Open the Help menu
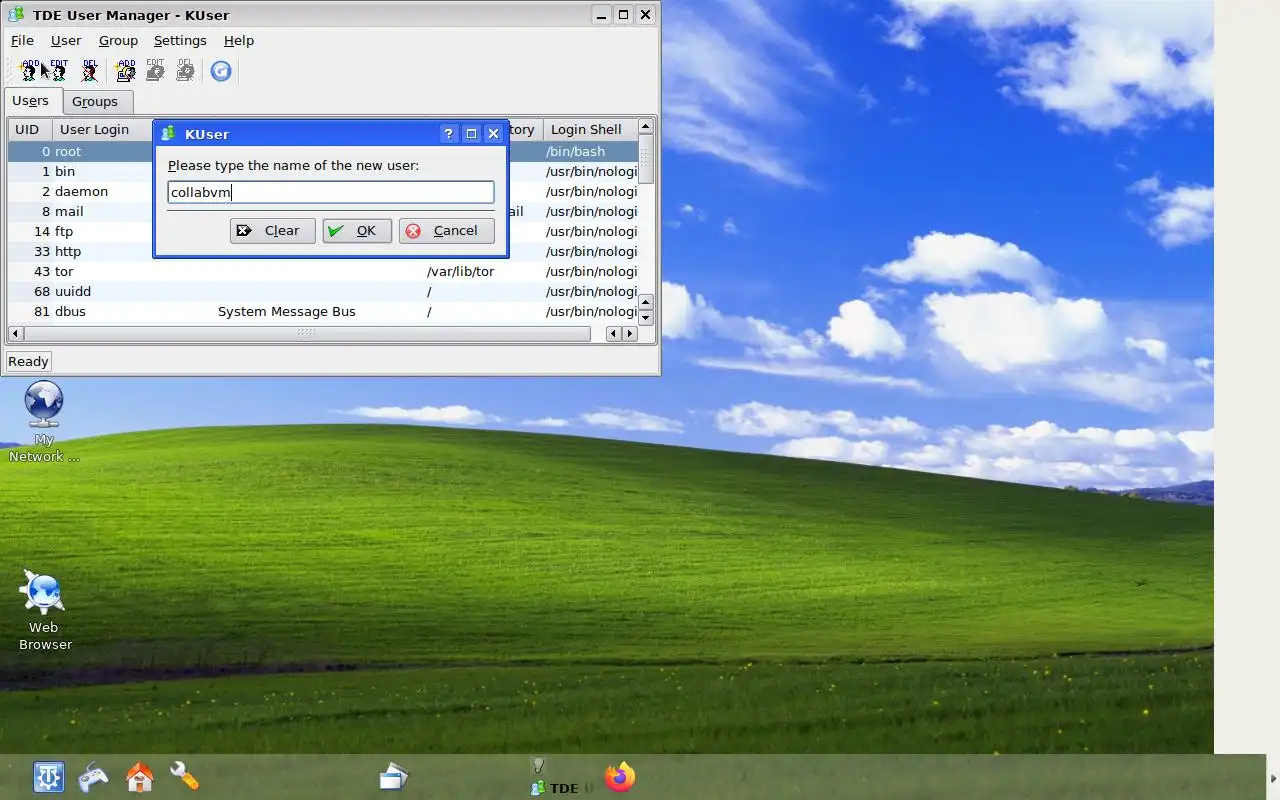 (239, 40)
